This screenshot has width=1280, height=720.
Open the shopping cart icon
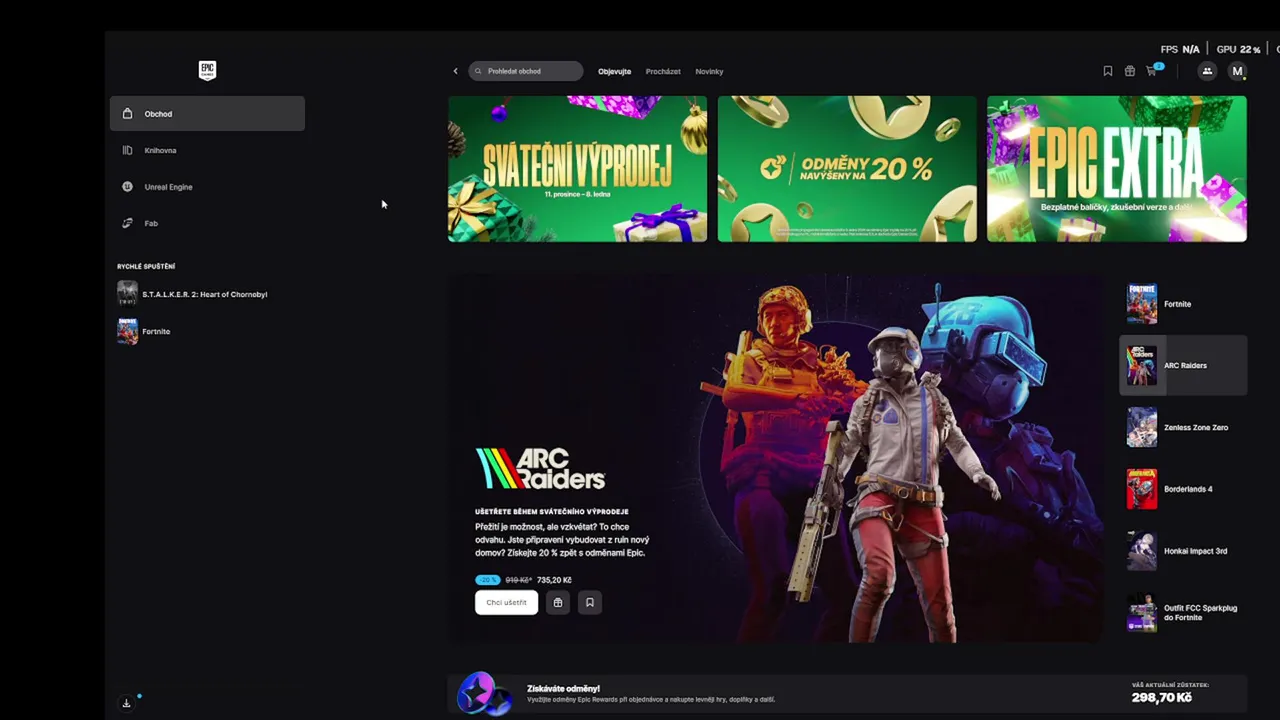click(x=1152, y=71)
